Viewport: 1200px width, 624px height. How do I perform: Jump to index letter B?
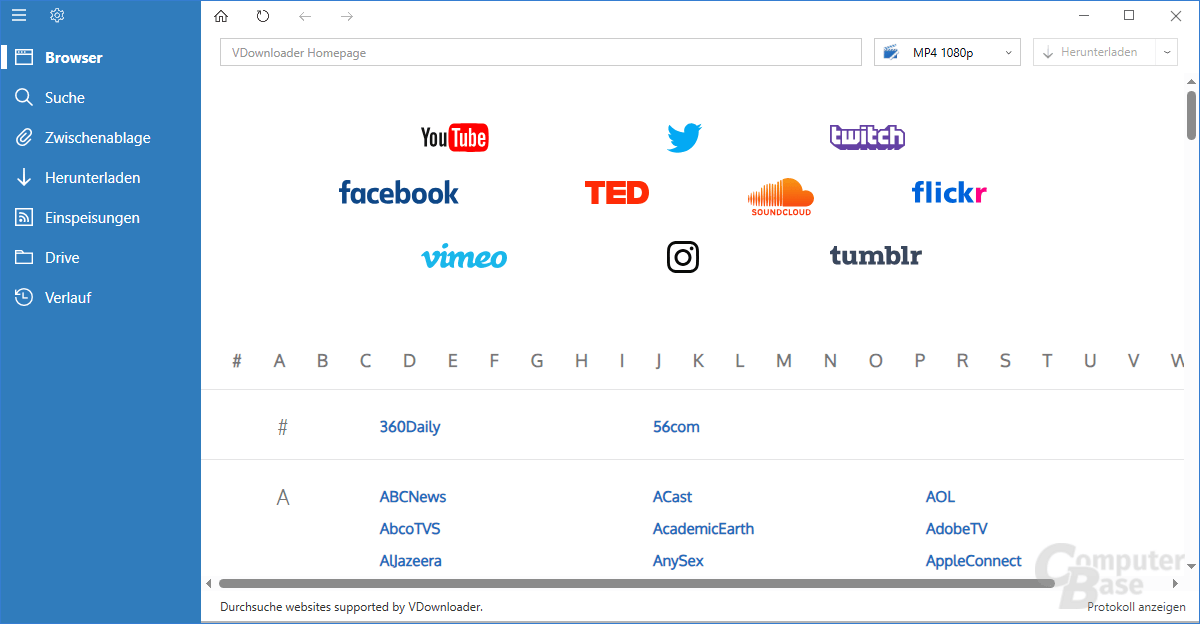(x=323, y=361)
